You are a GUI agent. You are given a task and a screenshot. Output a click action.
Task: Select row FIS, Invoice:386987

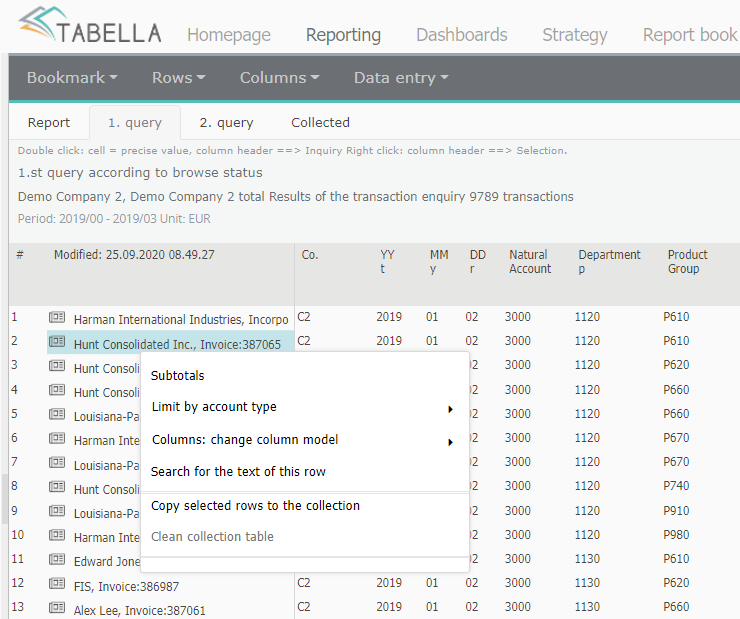[x=126, y=586]
